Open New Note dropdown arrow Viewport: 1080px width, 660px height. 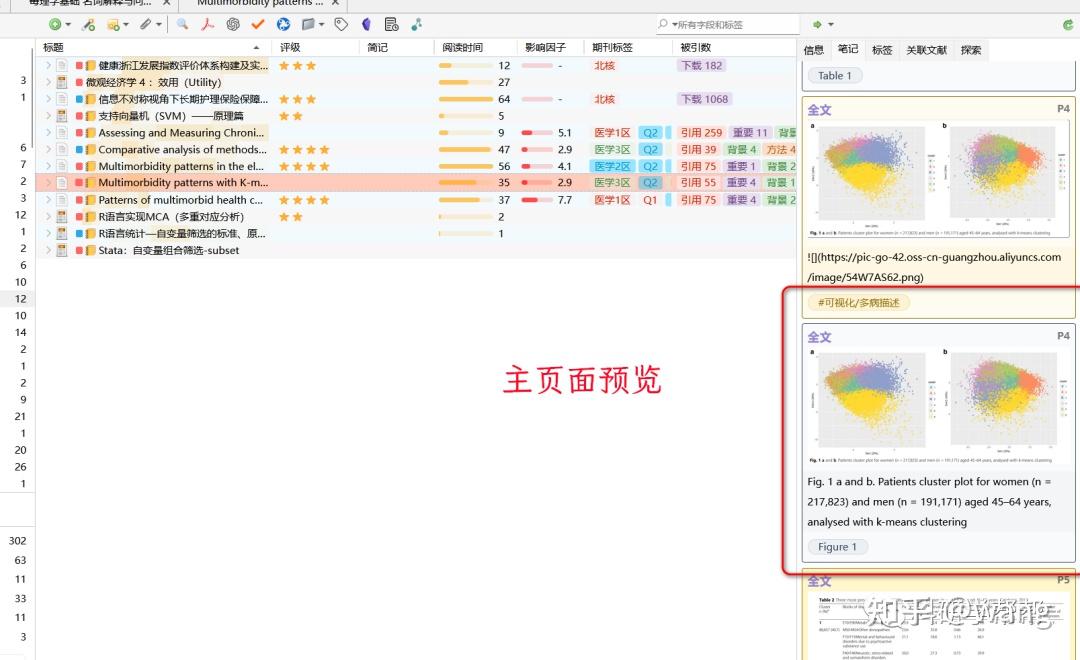pos(126,24)
